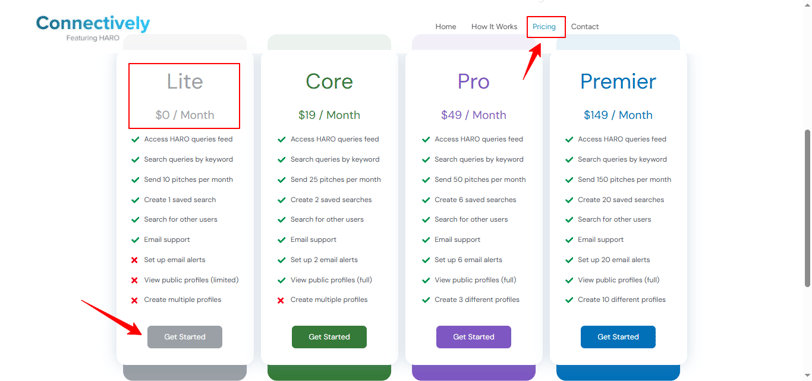This screenshot has width=812, height=381.
Task: Click Premier plan Get Started button
Action: 618,337
